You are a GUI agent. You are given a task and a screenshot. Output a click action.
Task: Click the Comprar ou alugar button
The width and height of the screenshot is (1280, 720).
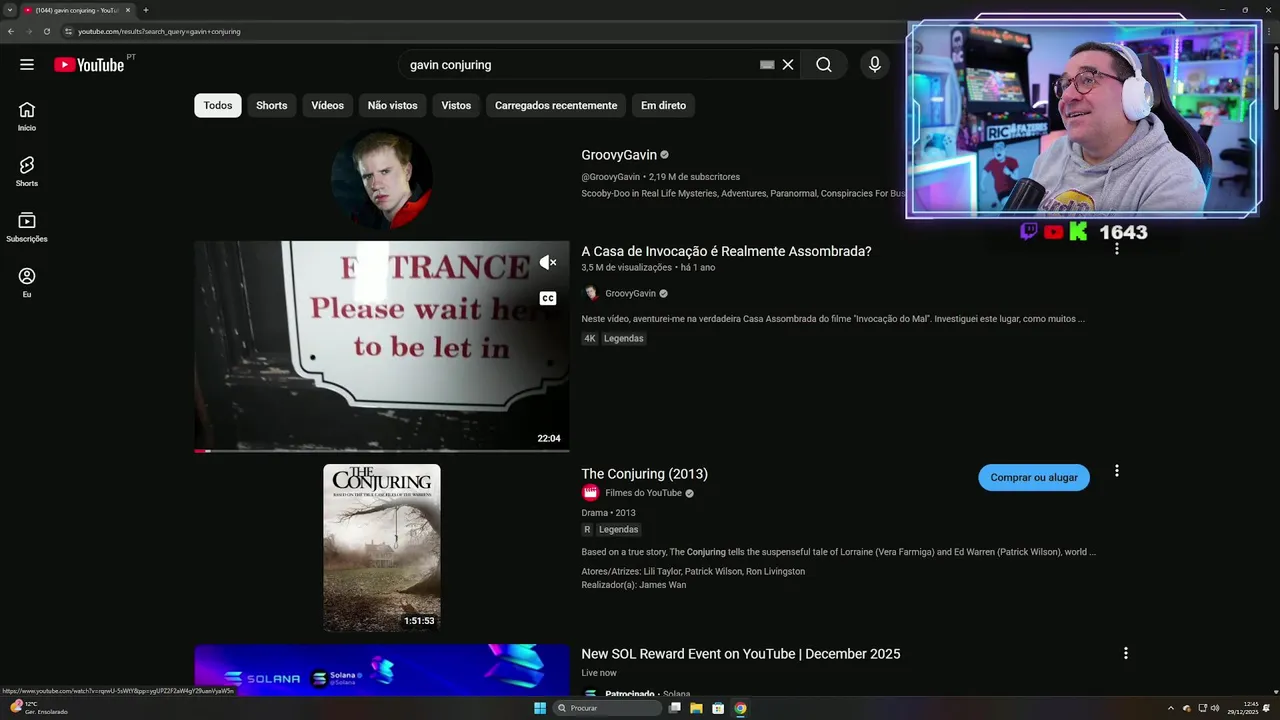click(1034, 478)
